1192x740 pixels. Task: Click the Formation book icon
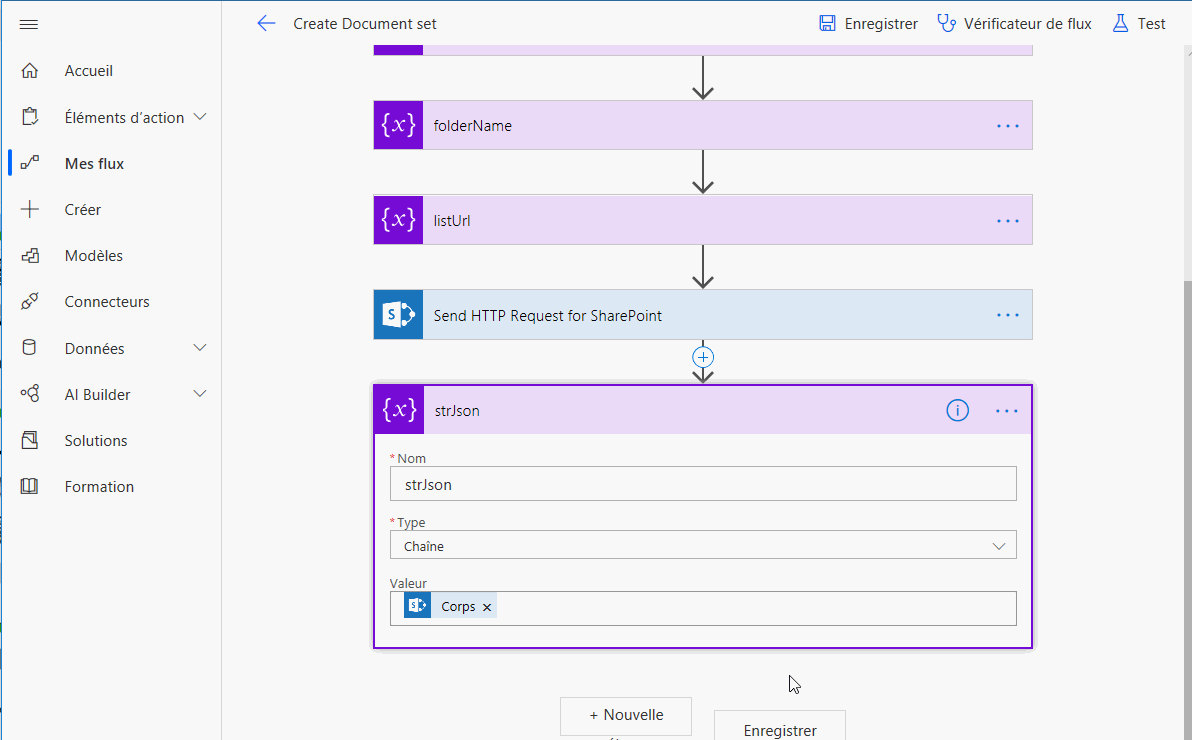pos(30,486)
